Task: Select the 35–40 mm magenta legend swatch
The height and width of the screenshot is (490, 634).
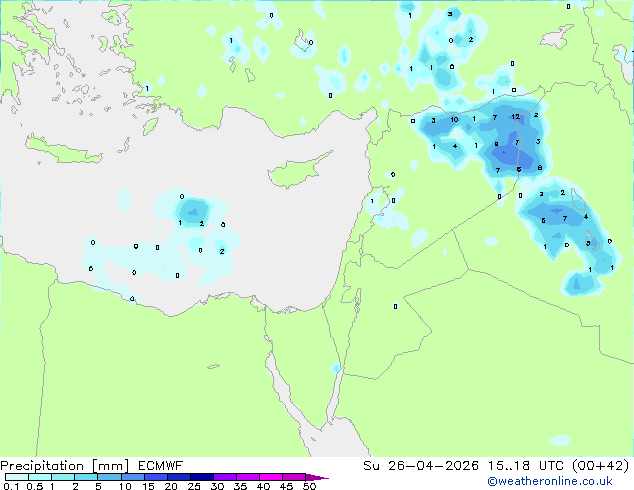Action: coord(247,477)
